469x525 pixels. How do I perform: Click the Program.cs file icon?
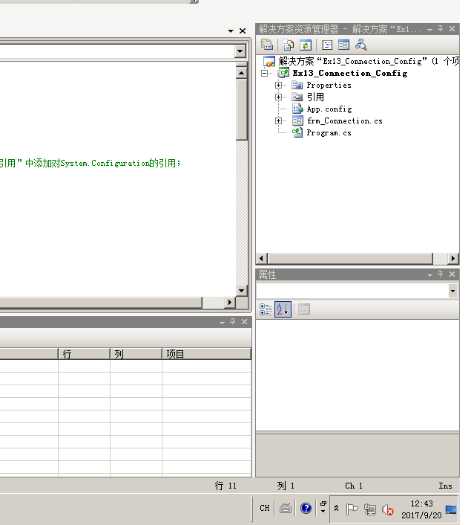click(297, 133)
